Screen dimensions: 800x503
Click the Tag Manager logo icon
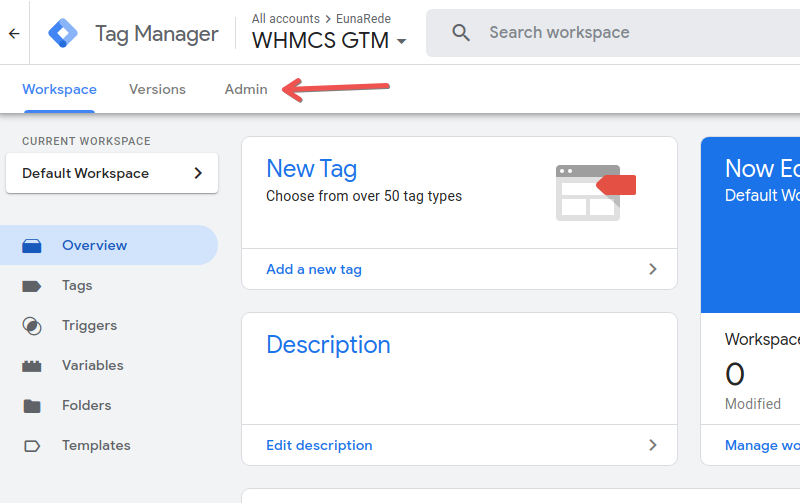pos(64,33)
